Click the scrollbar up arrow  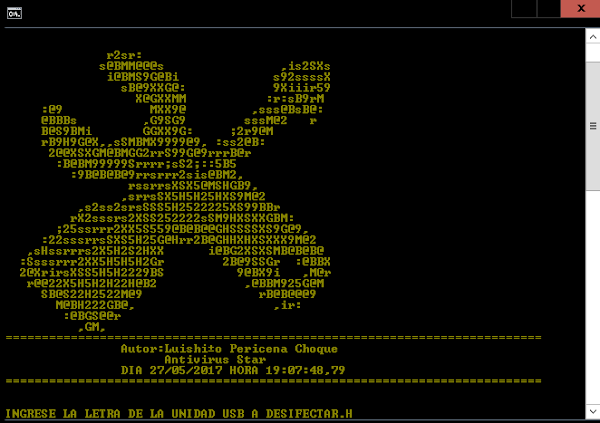point(593,37)
